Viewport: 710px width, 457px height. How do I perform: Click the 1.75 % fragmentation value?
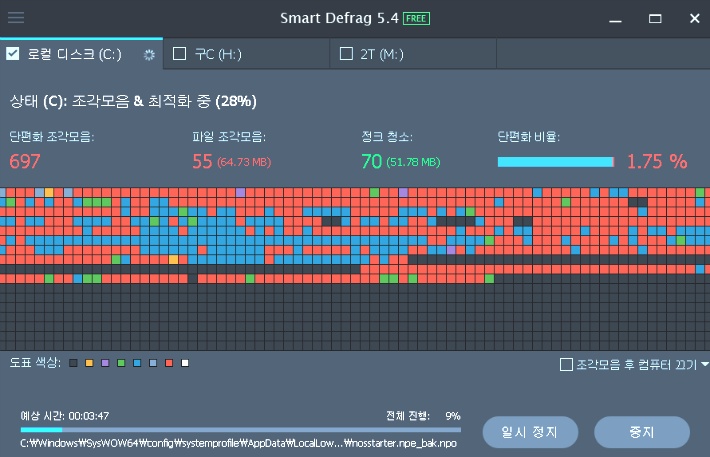[657, 162]
